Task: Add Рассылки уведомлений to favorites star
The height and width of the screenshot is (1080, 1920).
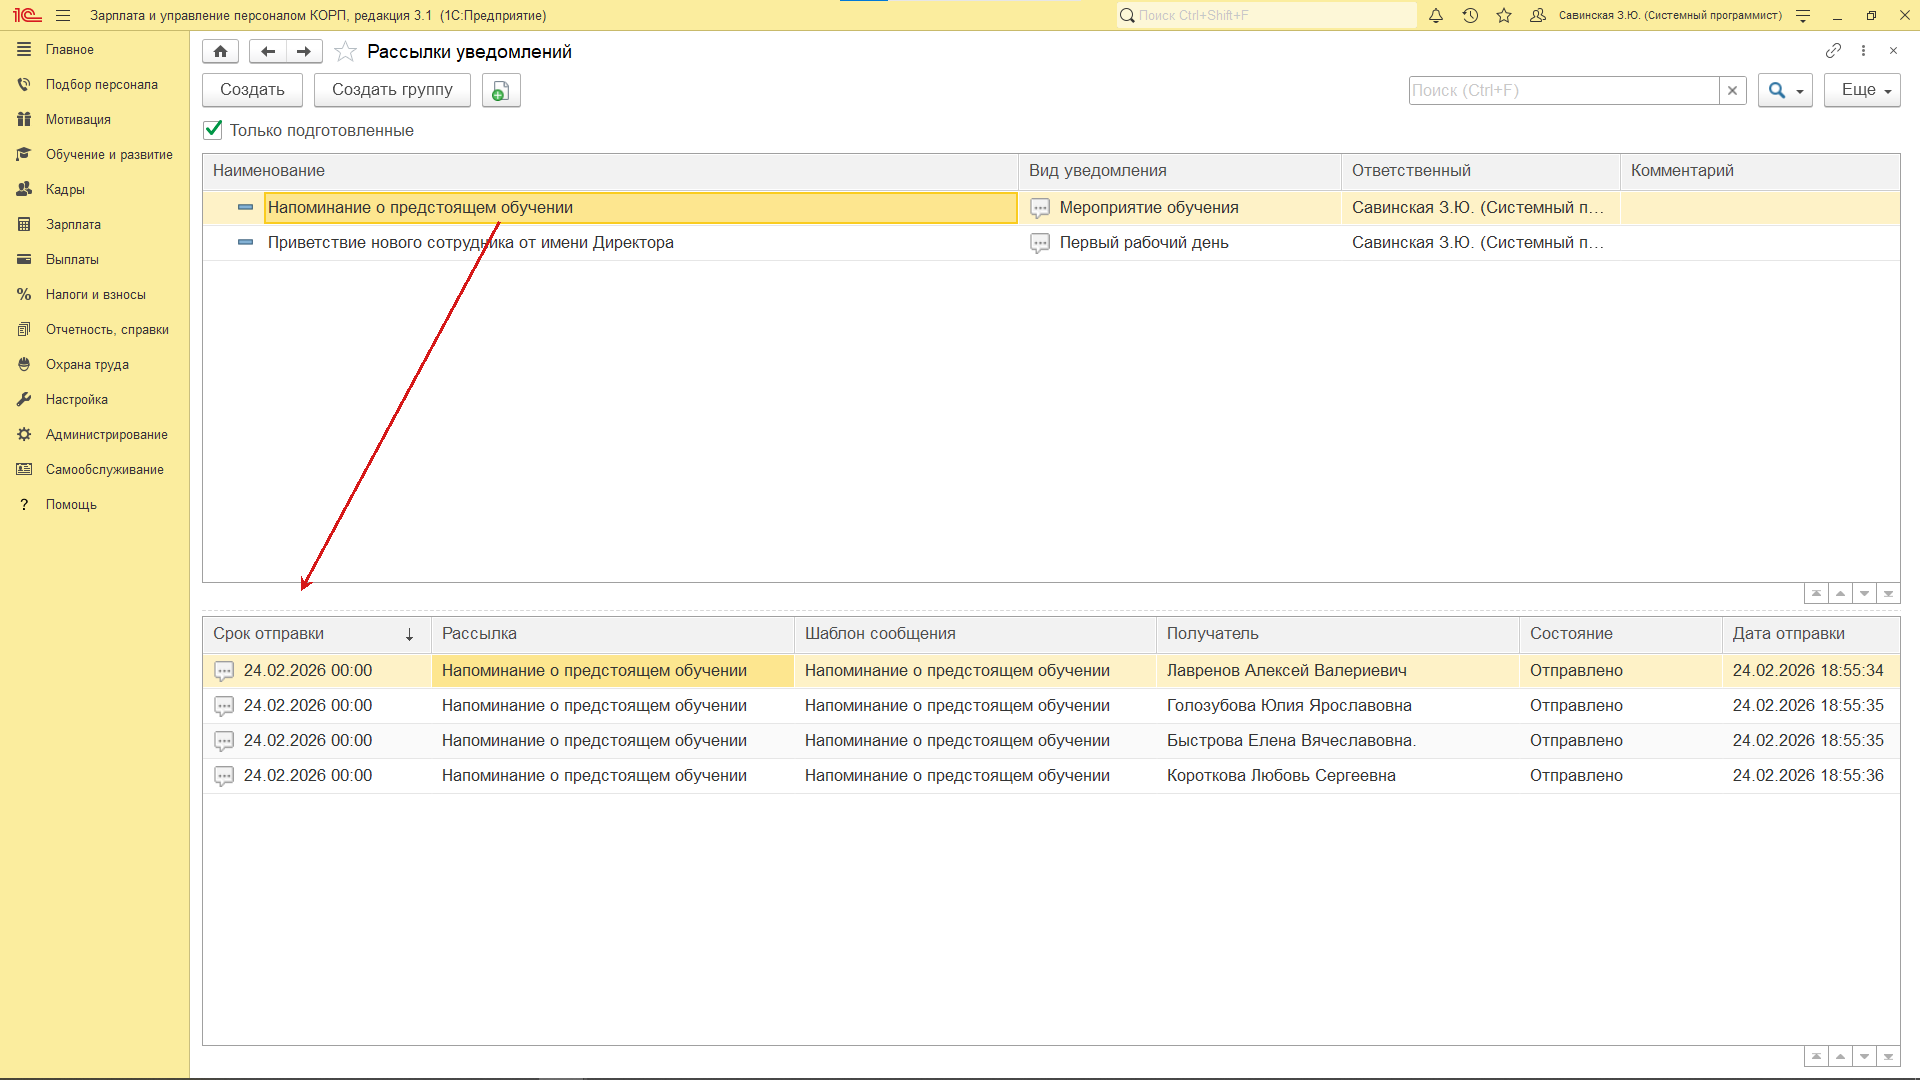Action: tap(345, 51)
